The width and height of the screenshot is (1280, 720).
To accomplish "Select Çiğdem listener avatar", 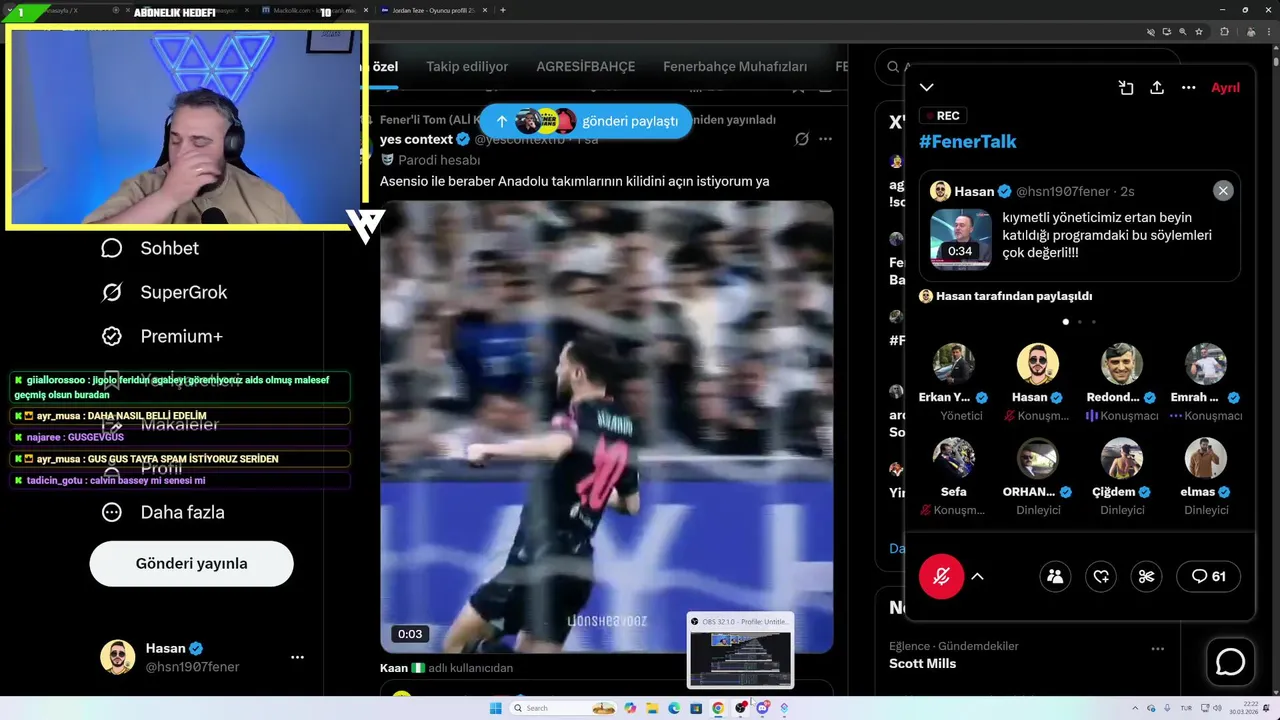I will tap(1122, 458).
